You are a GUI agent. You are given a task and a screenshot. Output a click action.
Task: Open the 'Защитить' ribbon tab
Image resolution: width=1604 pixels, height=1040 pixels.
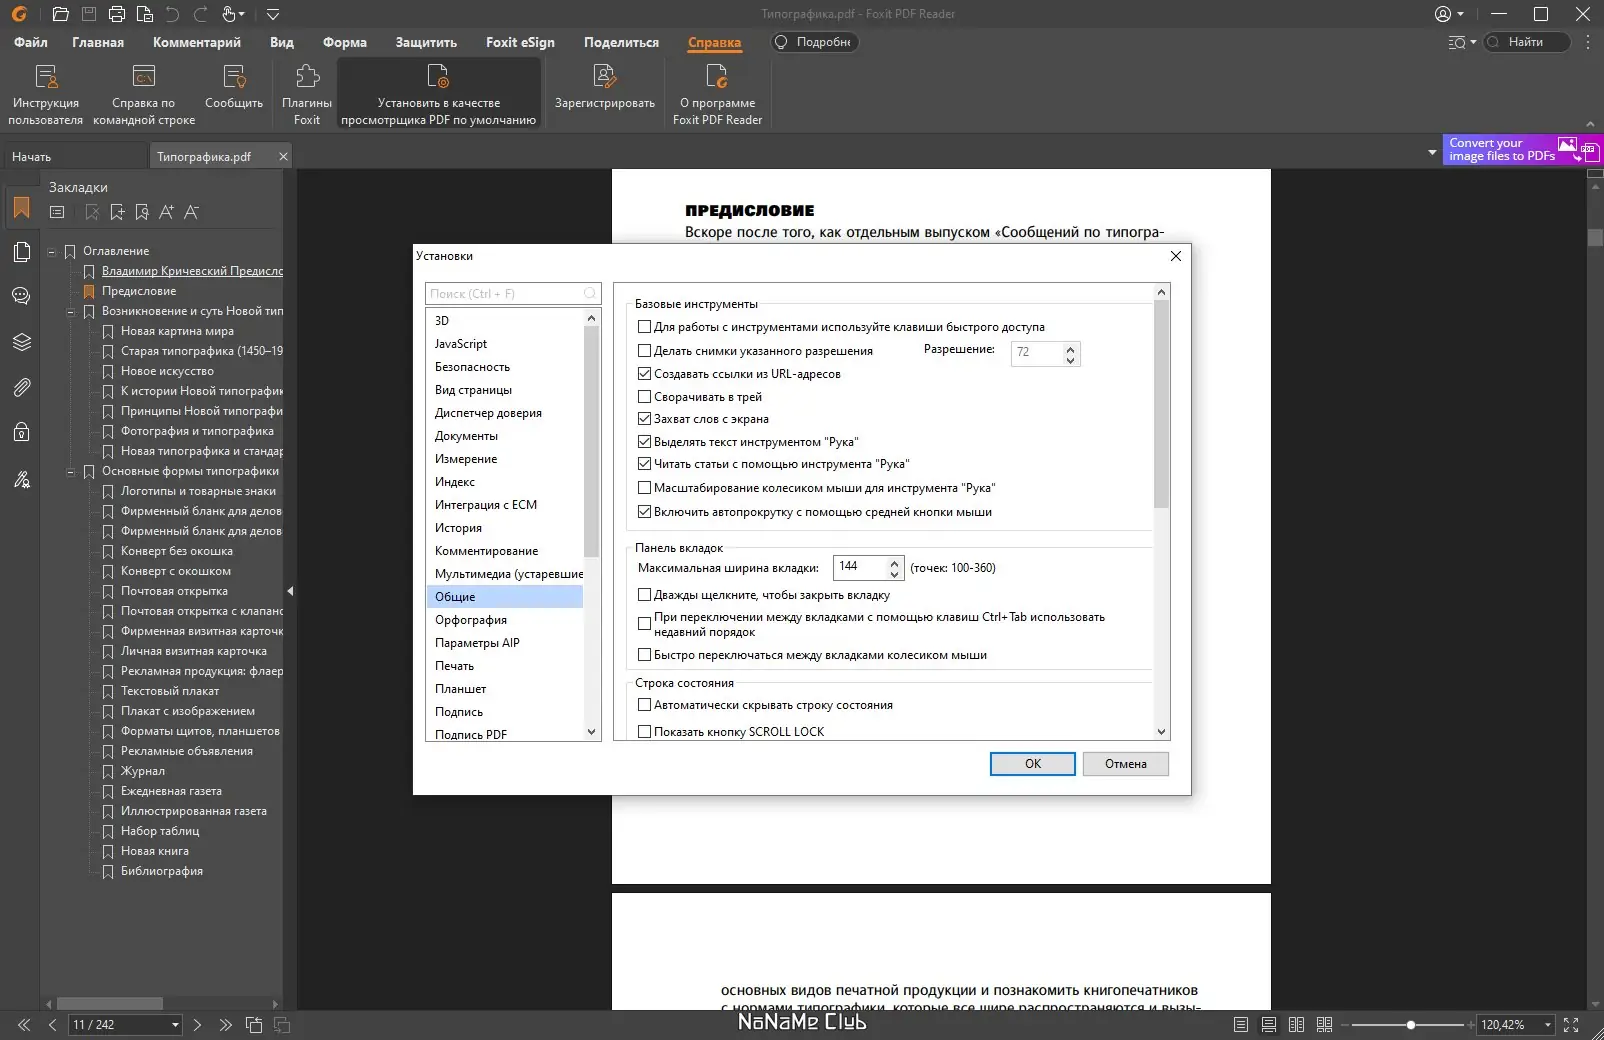[x=426, y=42]
